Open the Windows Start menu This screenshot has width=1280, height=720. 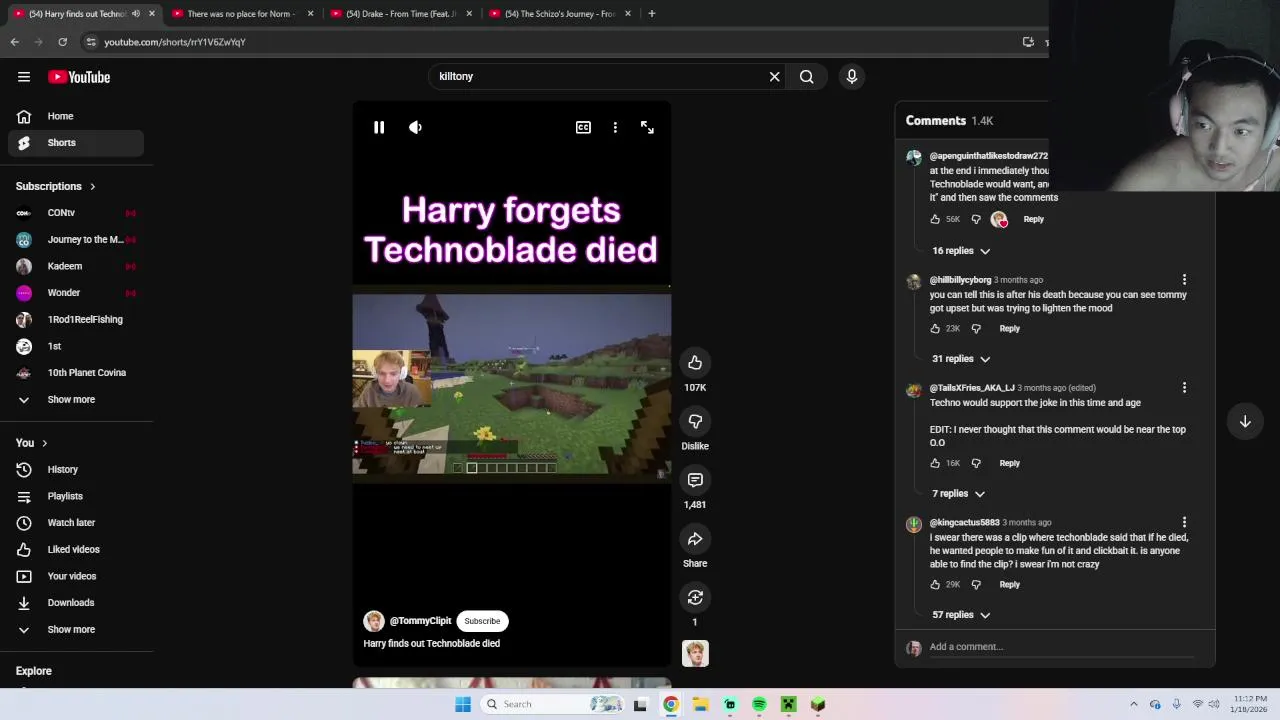(x=463, y=705)
